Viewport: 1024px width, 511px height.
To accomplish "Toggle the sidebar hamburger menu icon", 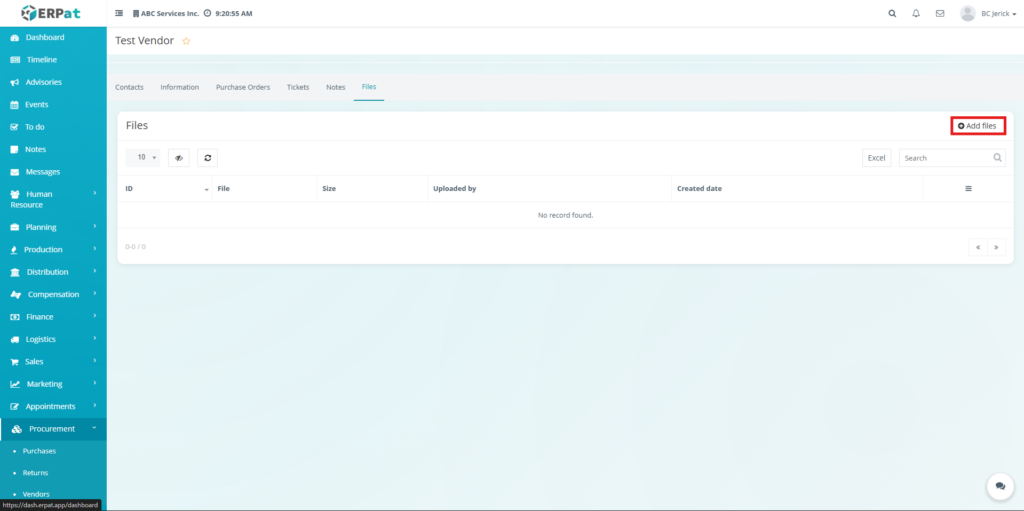I will tap(120, 14).
